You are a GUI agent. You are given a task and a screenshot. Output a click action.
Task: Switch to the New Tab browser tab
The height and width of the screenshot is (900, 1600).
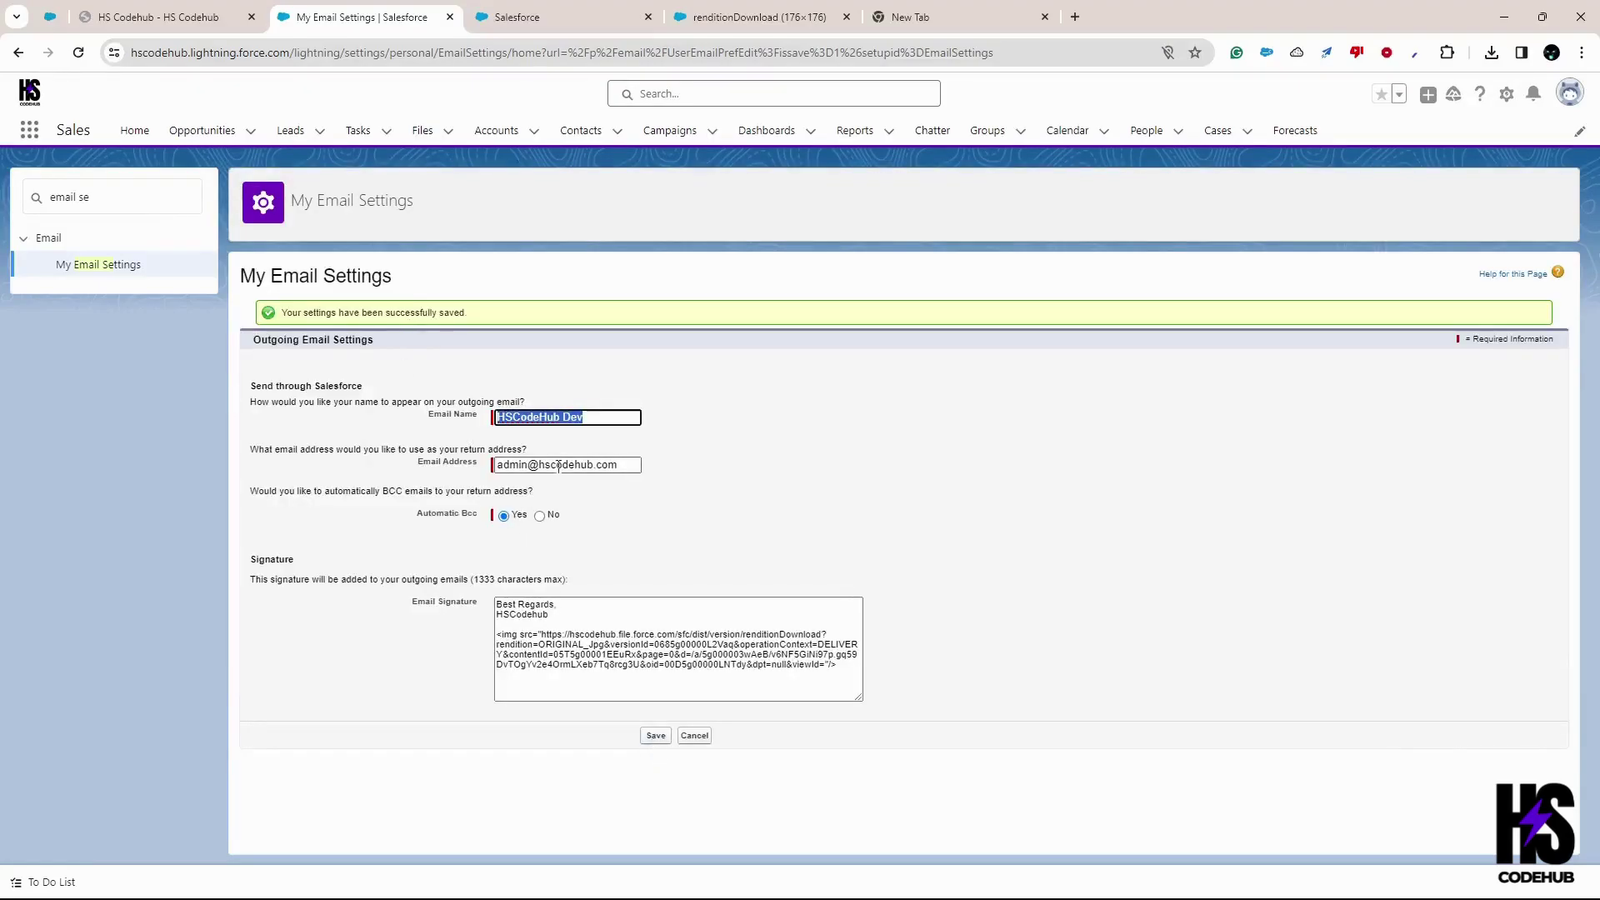pyautogui.click(x=958, y=17)
